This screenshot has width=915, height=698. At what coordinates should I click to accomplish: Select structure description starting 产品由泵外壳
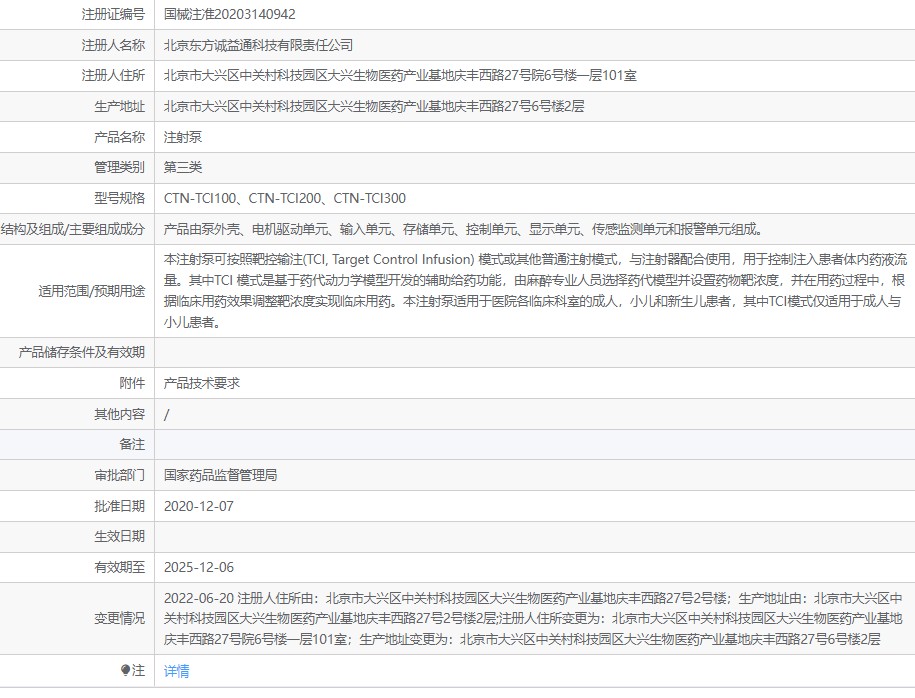tap(464, 229)
